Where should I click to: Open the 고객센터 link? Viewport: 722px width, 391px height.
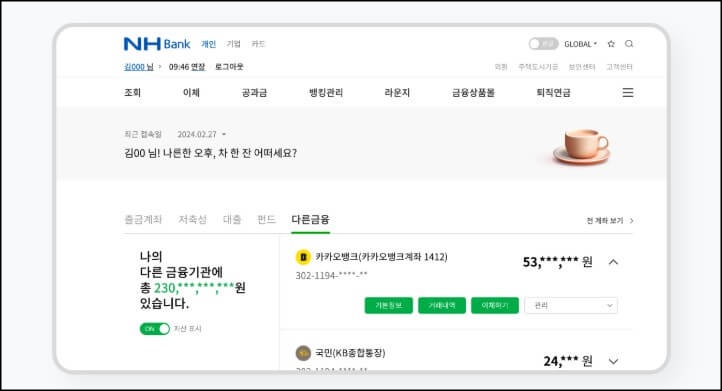pos(619,67)
